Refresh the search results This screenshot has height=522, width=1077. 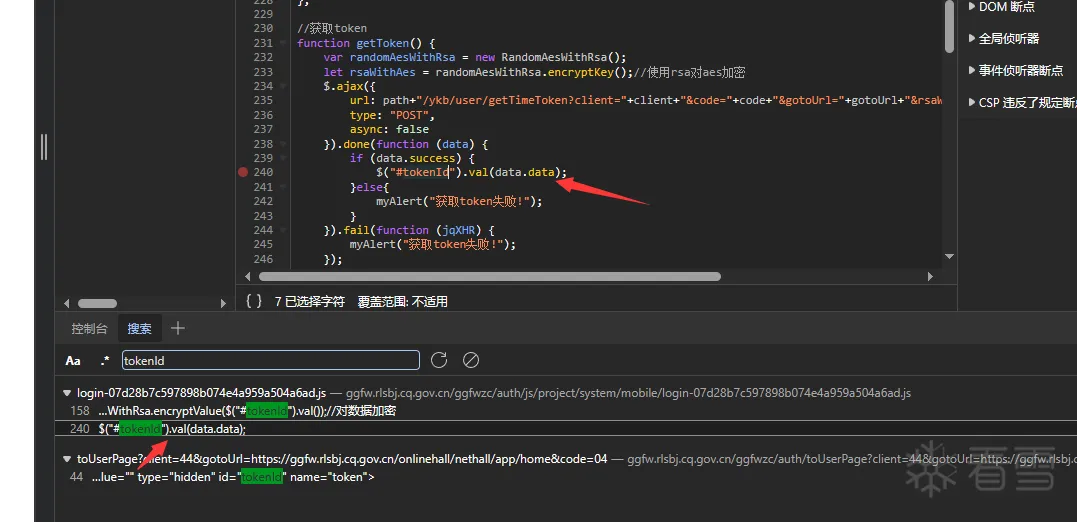coord(439,360)
